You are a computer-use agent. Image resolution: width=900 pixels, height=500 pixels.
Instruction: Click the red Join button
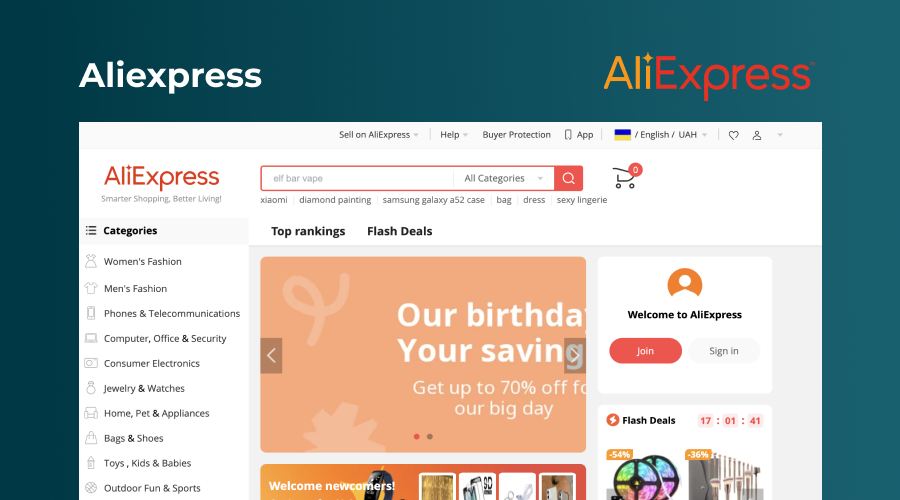coord(645,351)
